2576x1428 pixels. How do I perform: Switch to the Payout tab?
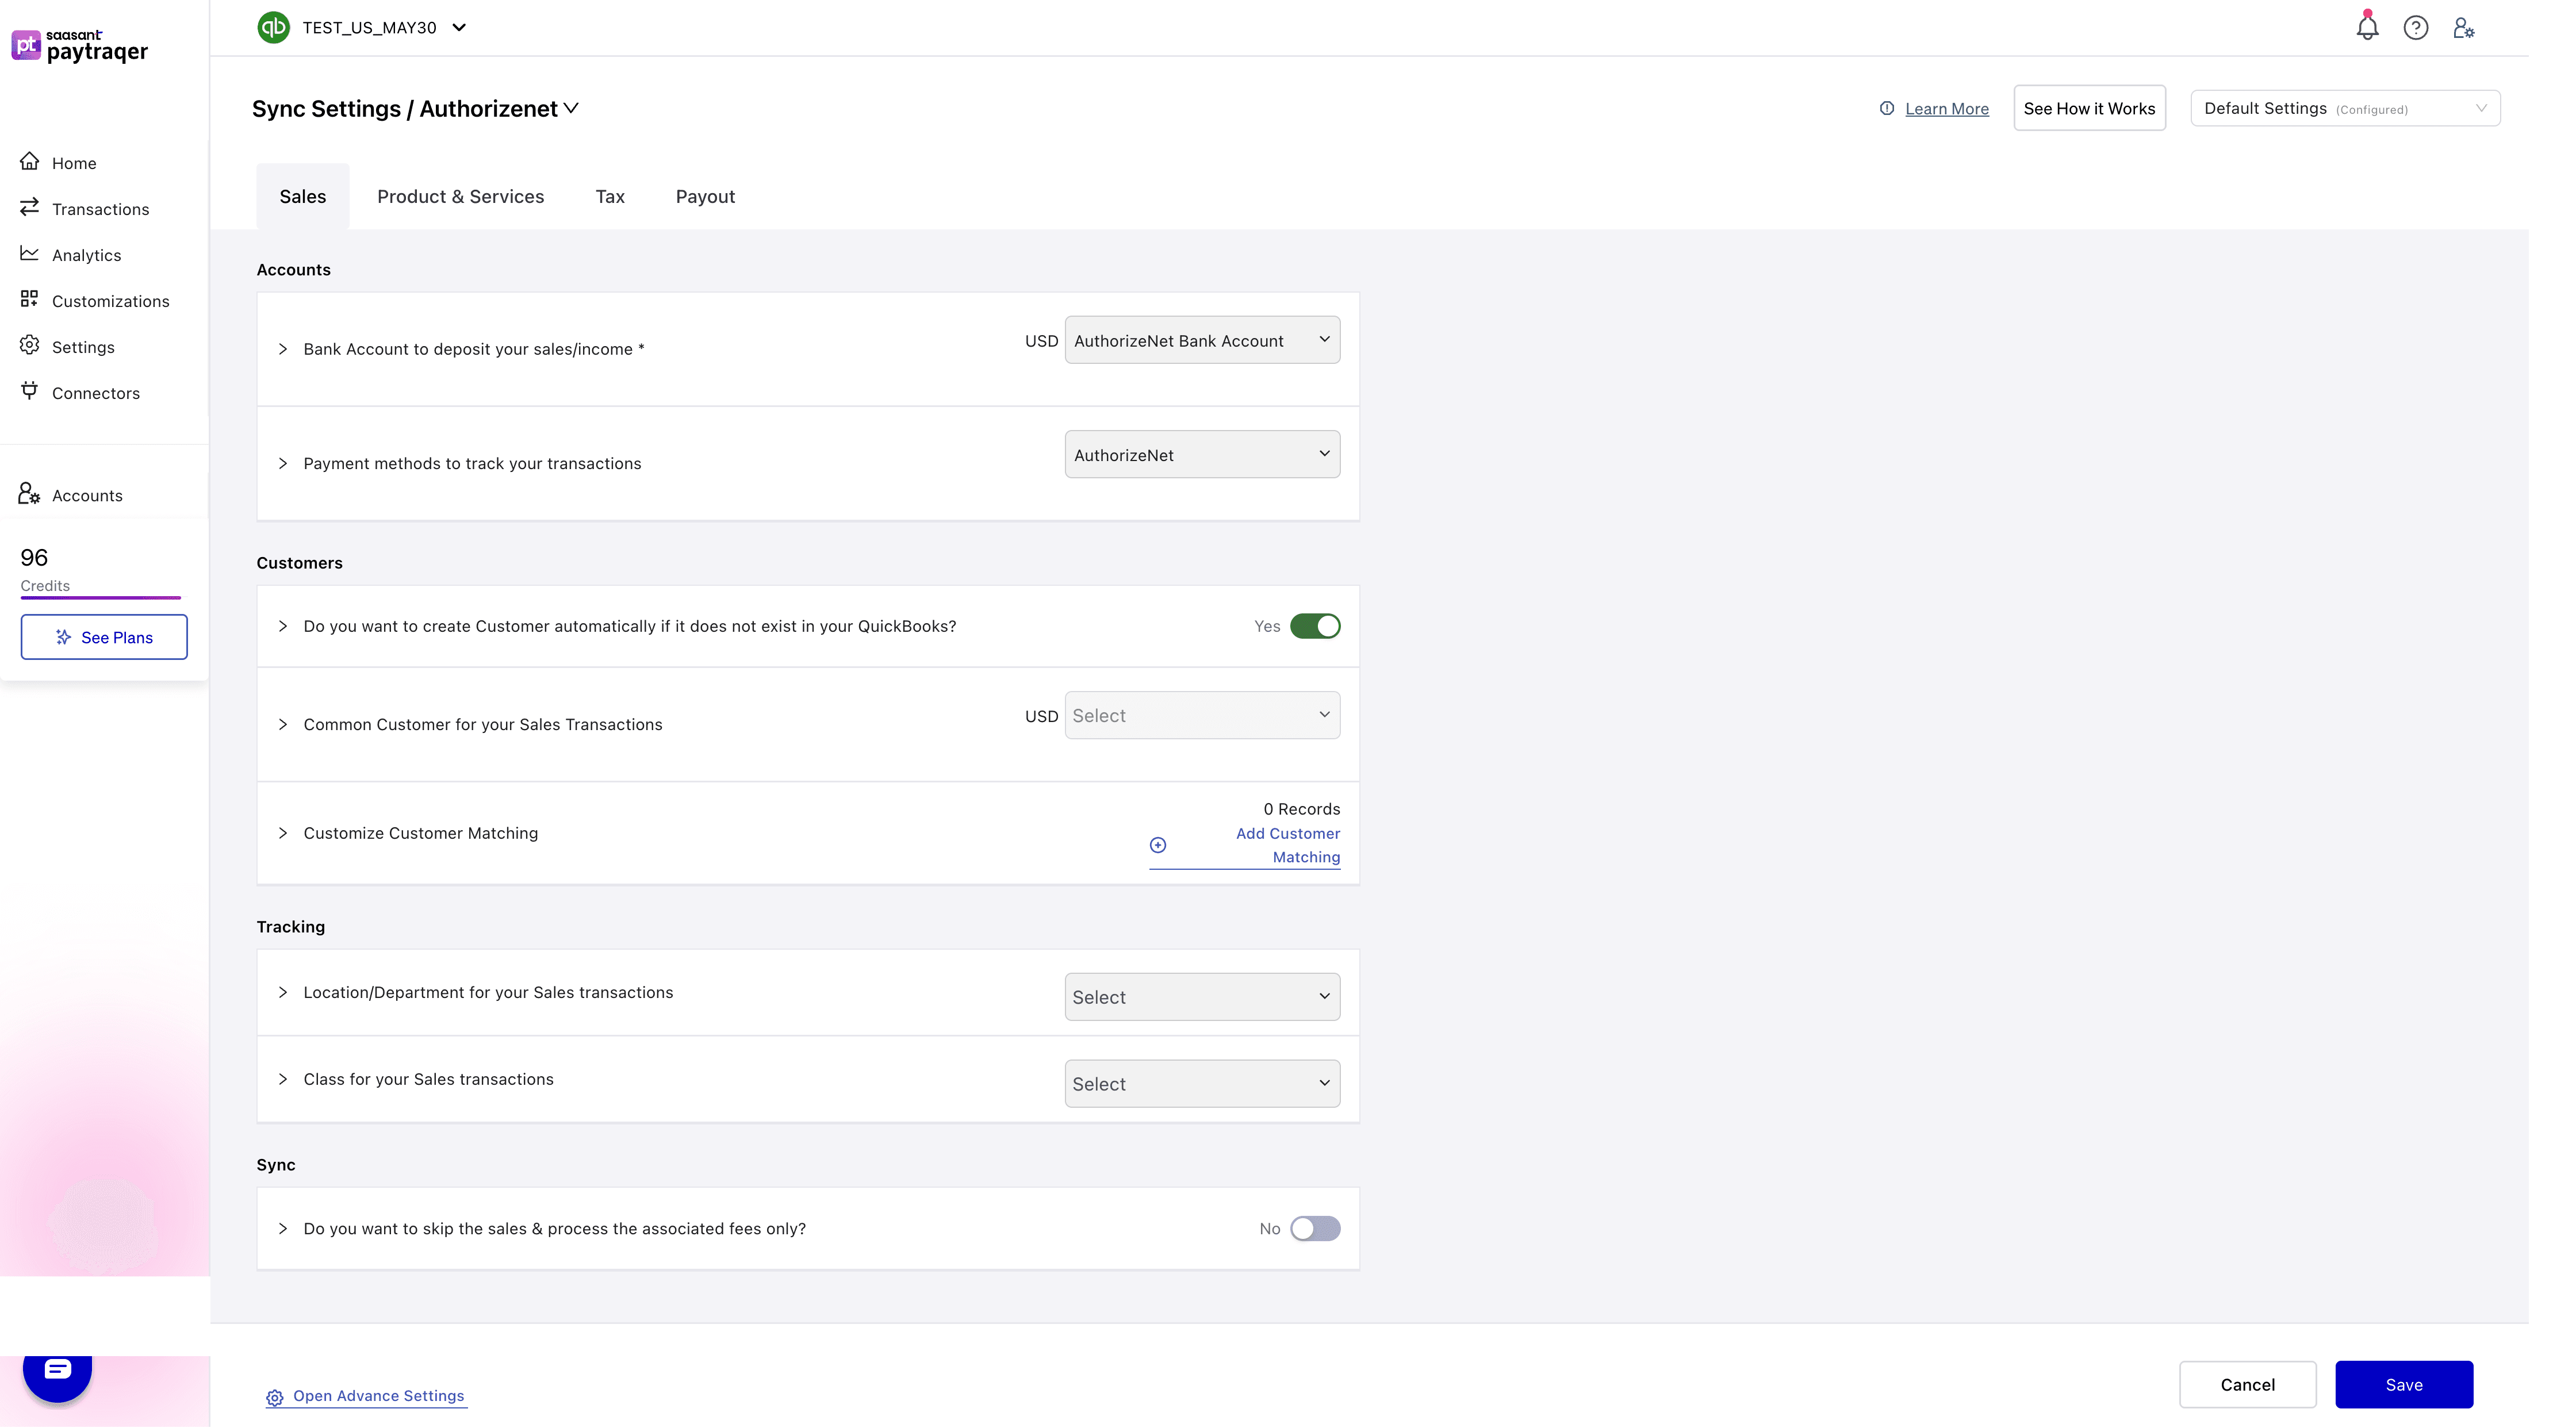(x=705, y=196)
